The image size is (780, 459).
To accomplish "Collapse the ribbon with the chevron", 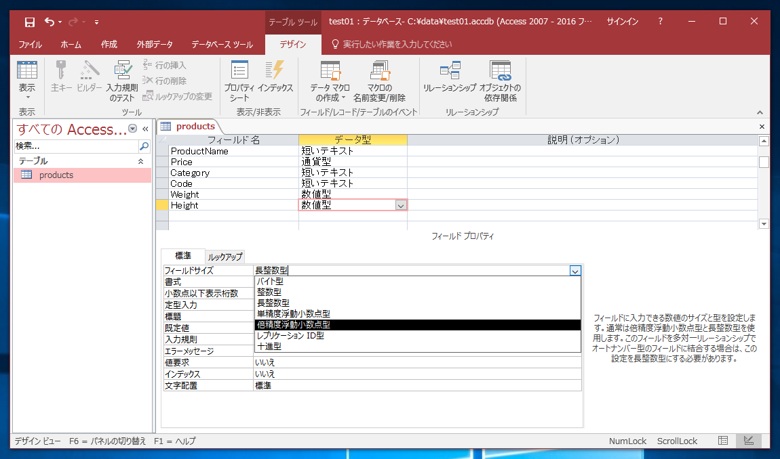I will point(760,112).
